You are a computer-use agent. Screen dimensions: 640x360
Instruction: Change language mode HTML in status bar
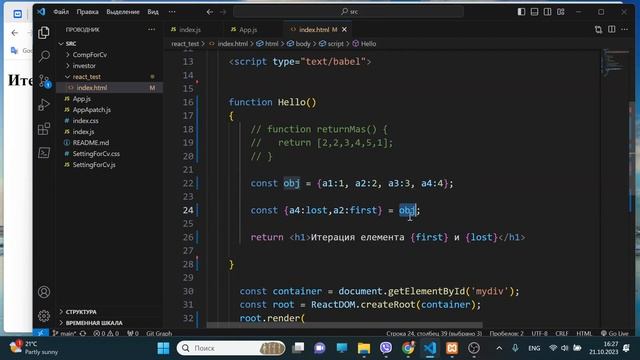point(584,333)
